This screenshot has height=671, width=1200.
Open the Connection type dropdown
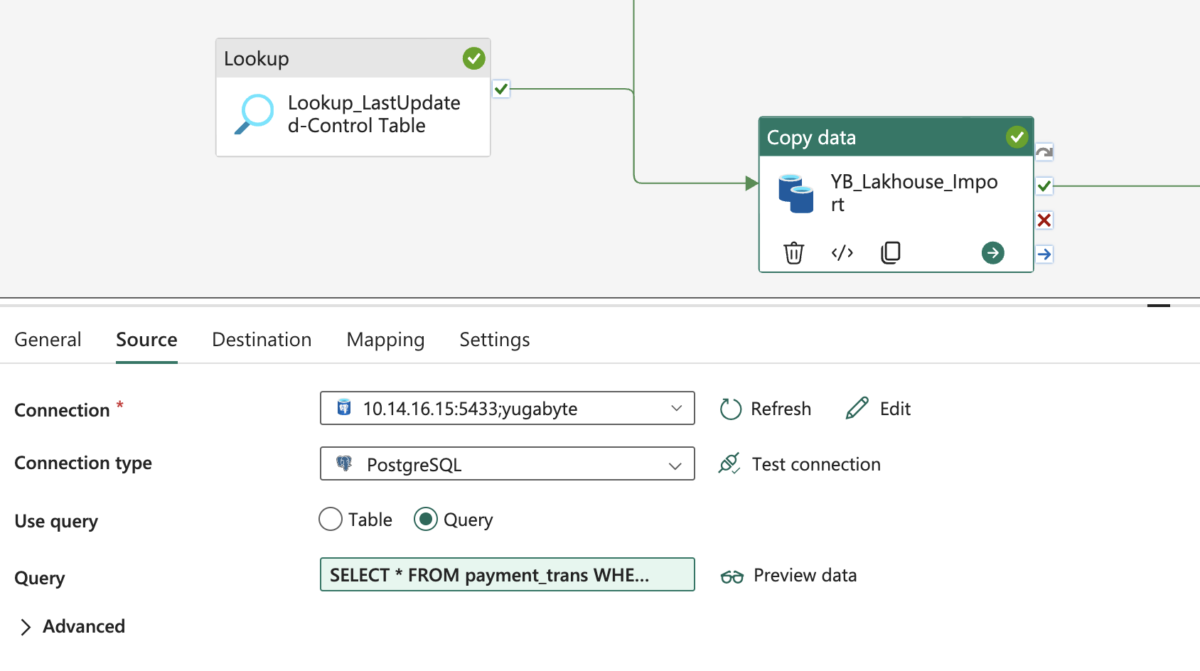coord(507,463)
